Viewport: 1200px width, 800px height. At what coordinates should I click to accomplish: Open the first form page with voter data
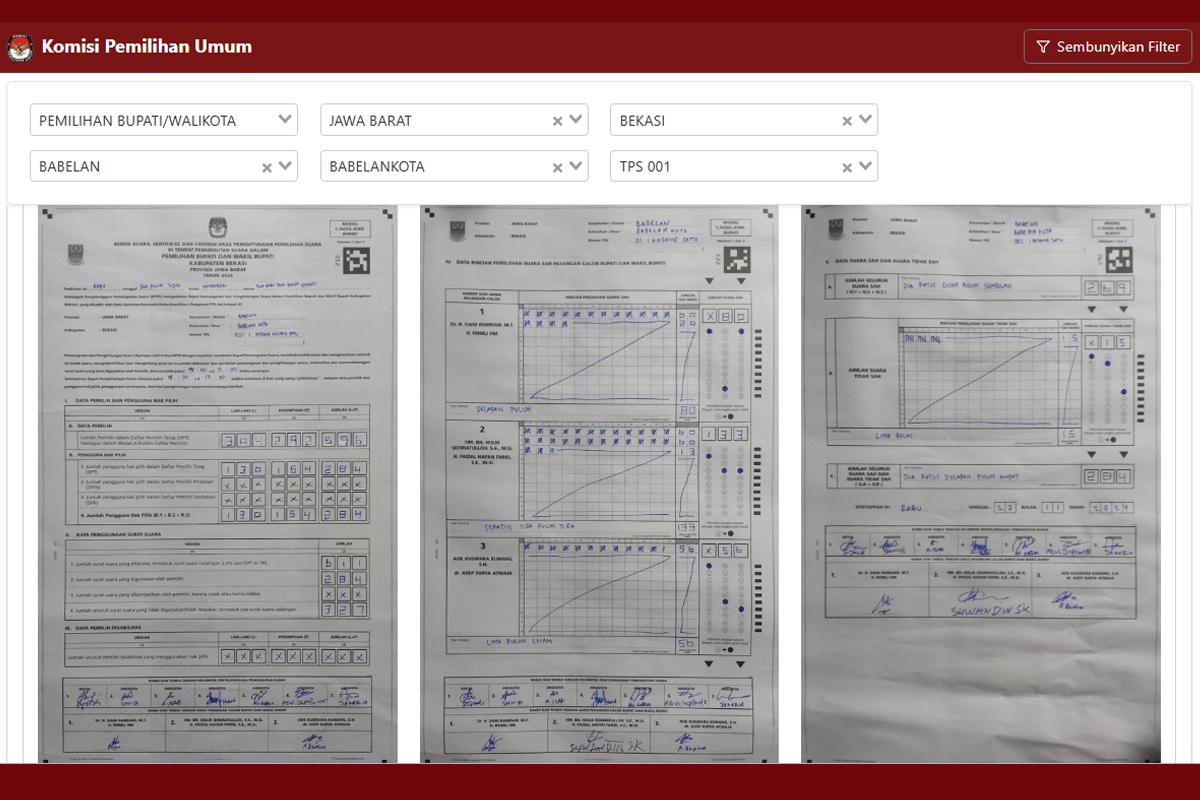click(x=218, y=484)
